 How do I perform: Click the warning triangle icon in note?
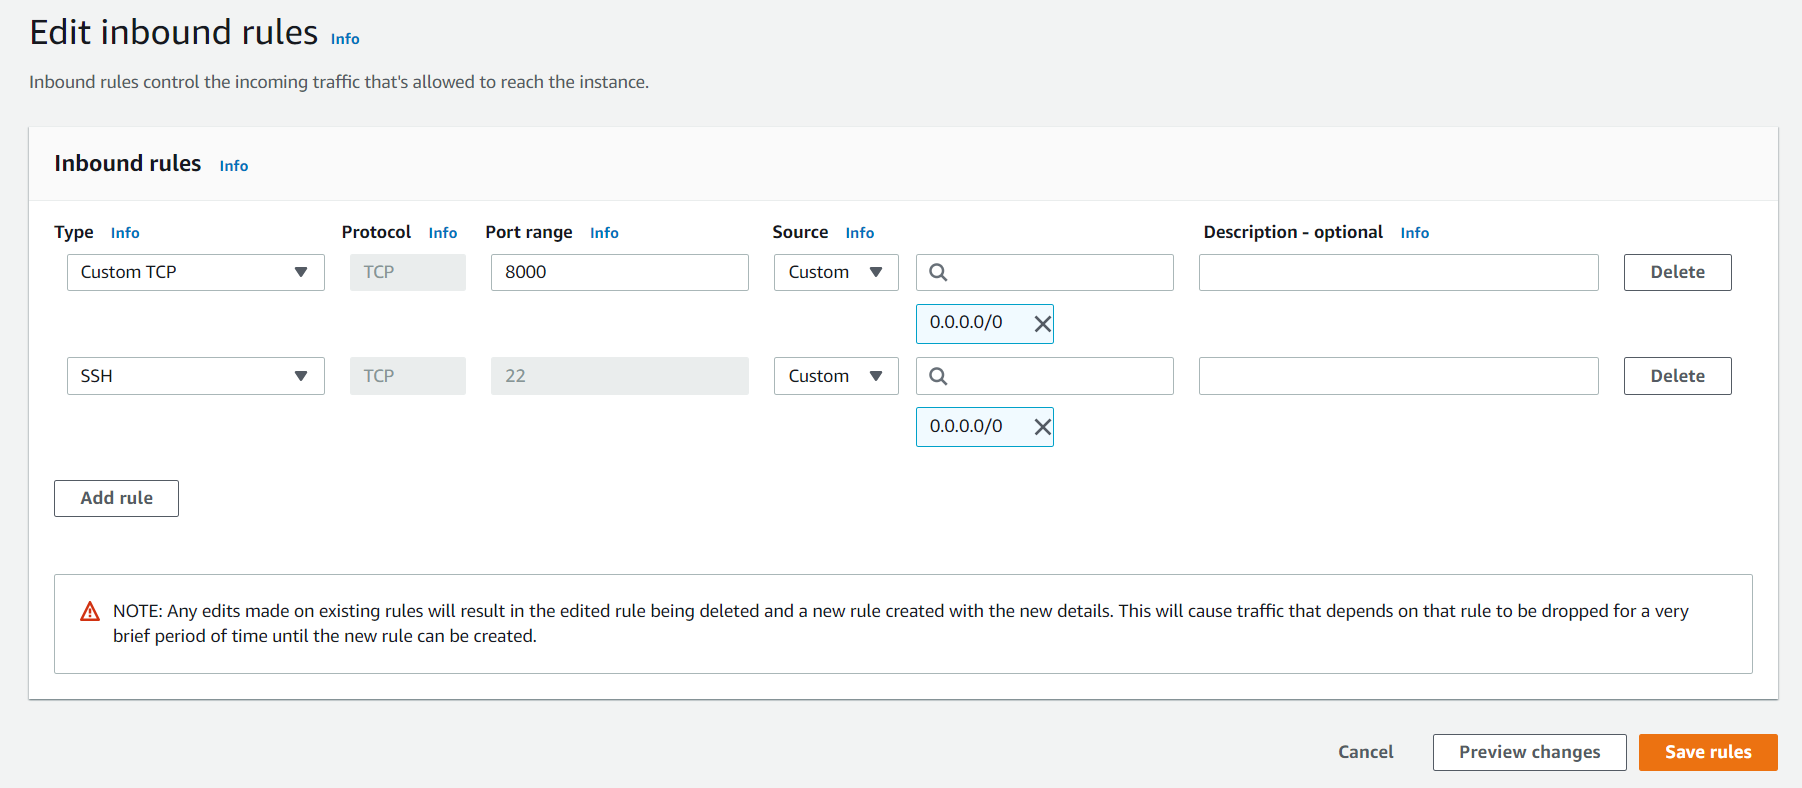[90, 612]
